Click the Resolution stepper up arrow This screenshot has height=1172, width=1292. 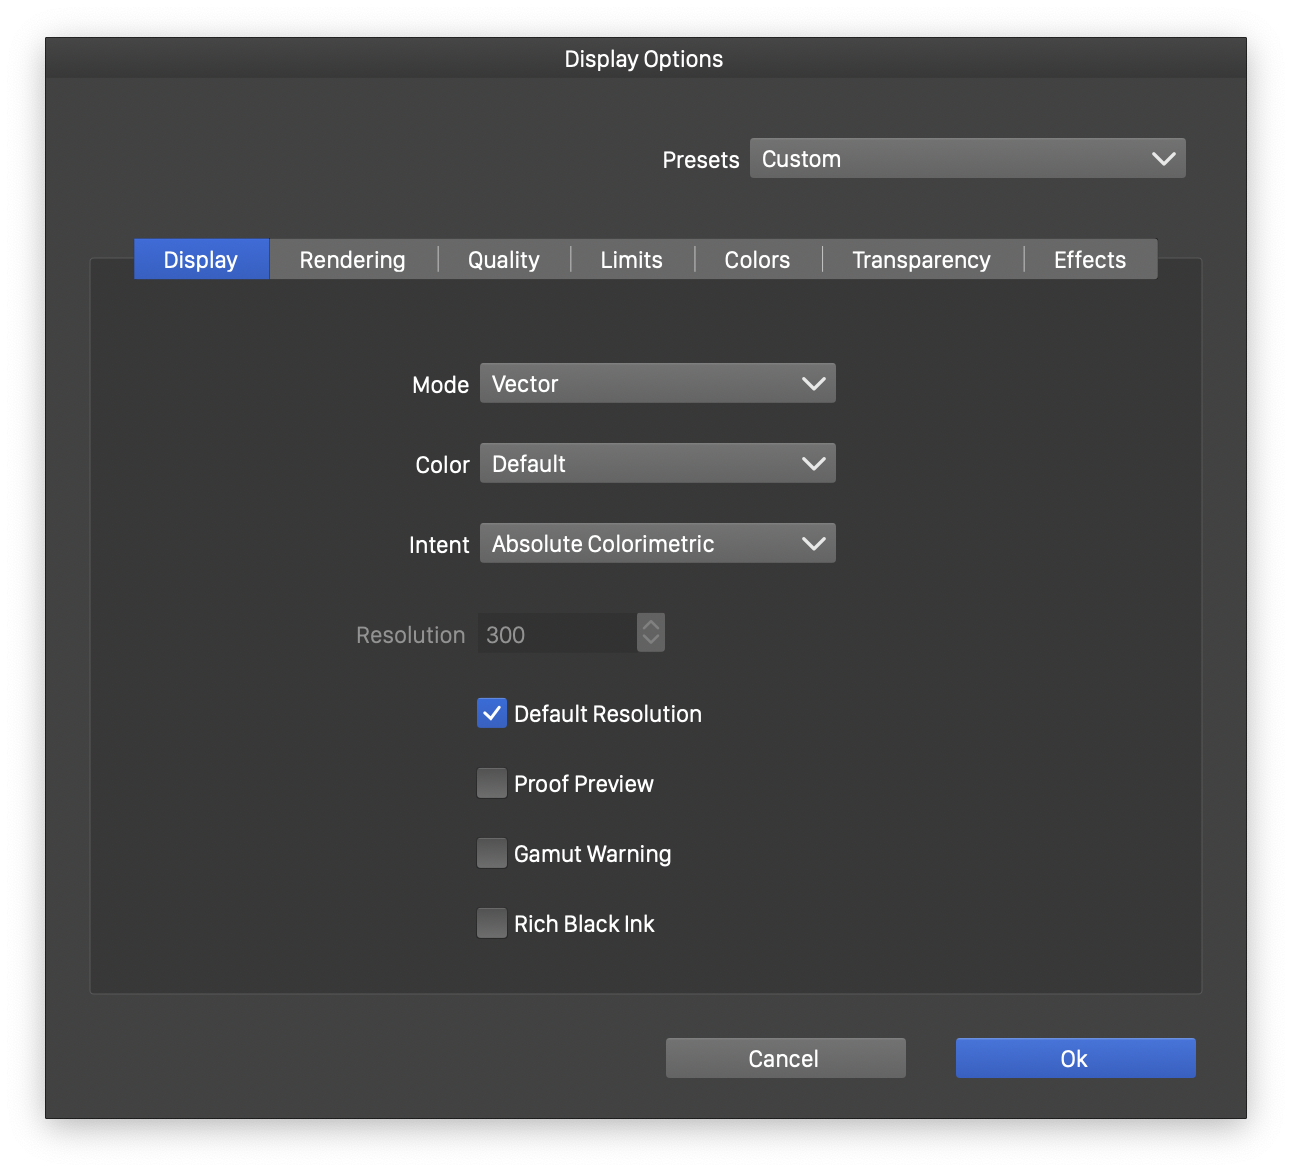click(651, 625)
